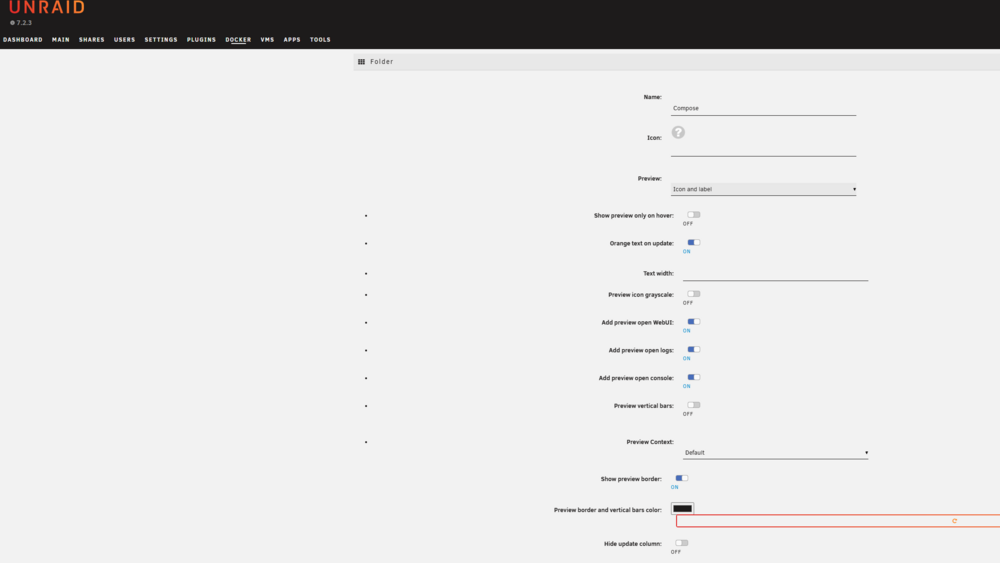
Task: Click the Unraid logo
Action: point(47,8)
